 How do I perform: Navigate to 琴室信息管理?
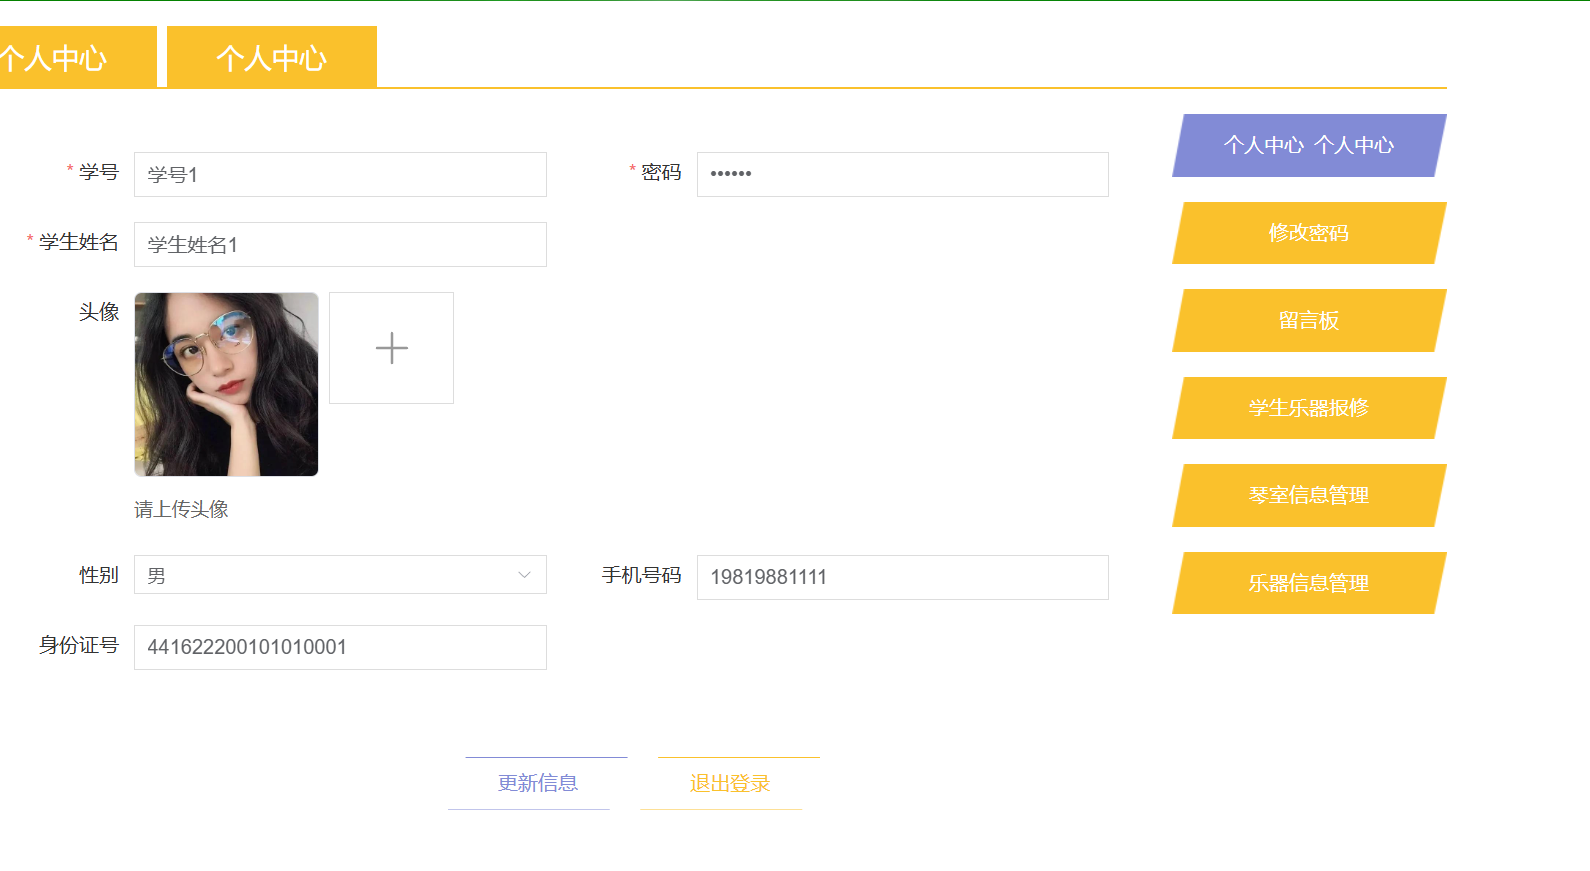click(x=1308, y=495)
